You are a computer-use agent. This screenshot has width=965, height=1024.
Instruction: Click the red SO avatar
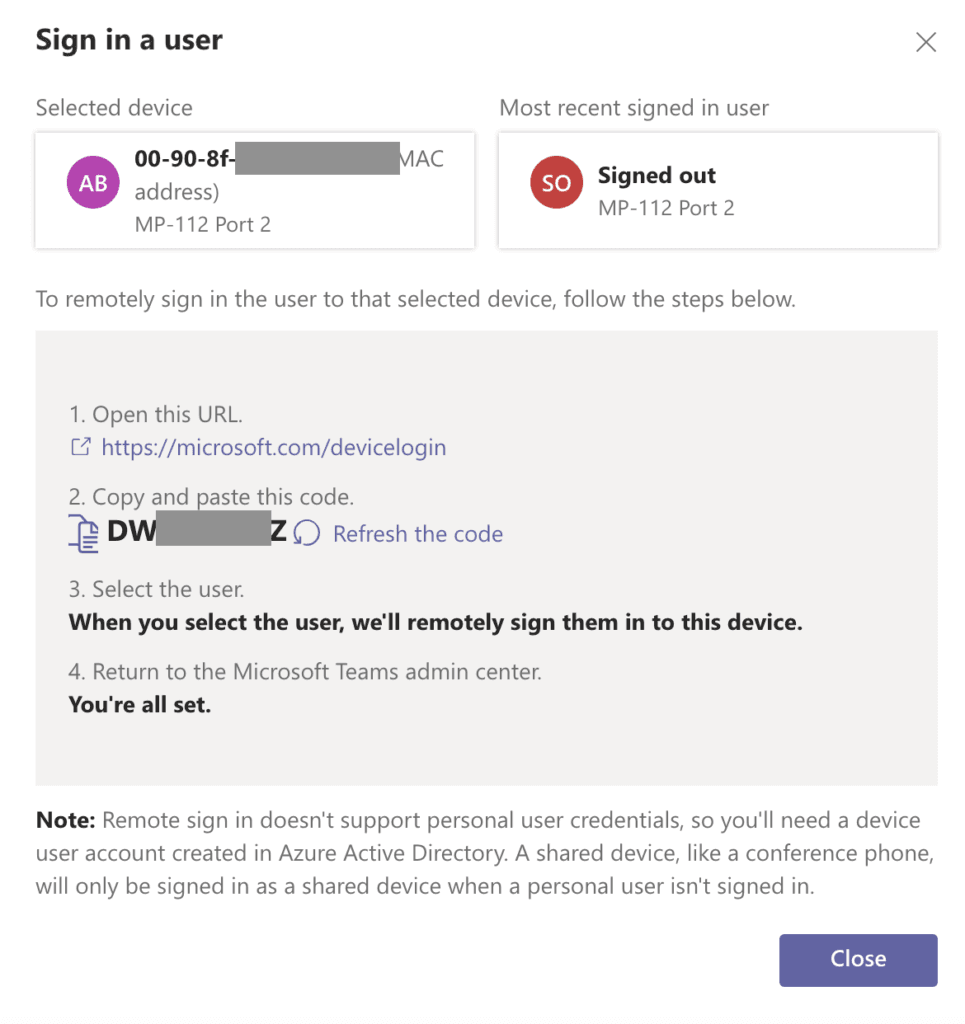point(556,182)
